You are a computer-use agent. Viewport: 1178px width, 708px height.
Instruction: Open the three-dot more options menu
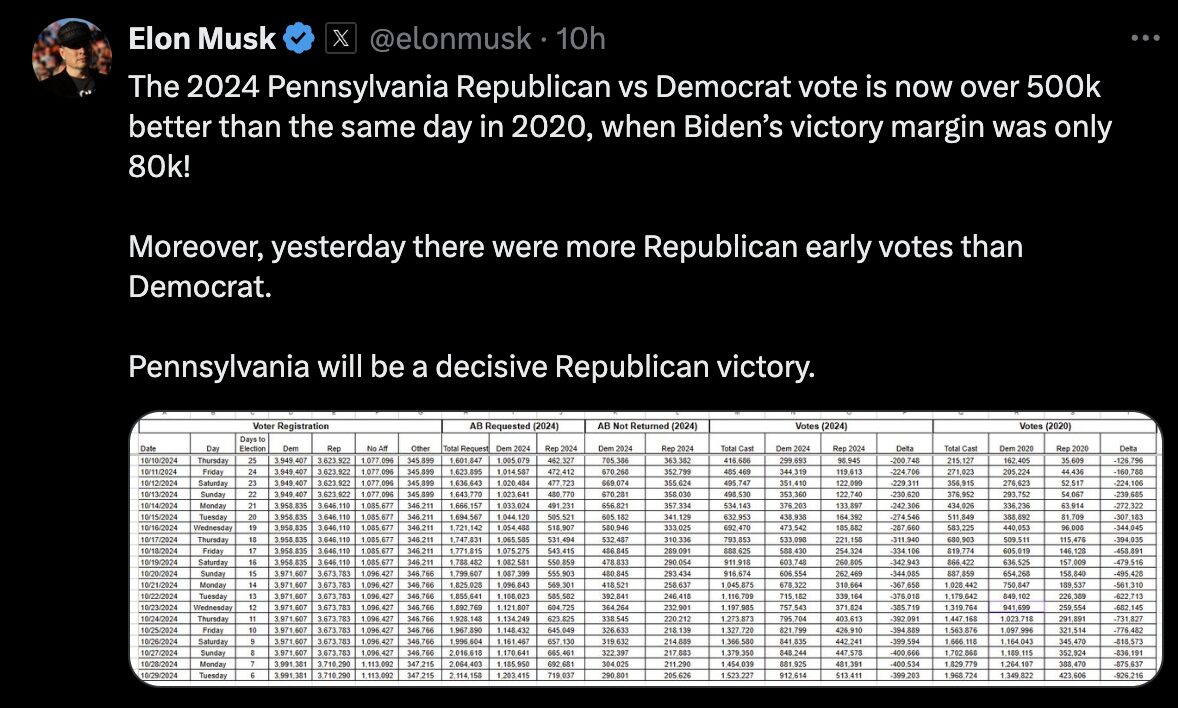(1145, 38)
